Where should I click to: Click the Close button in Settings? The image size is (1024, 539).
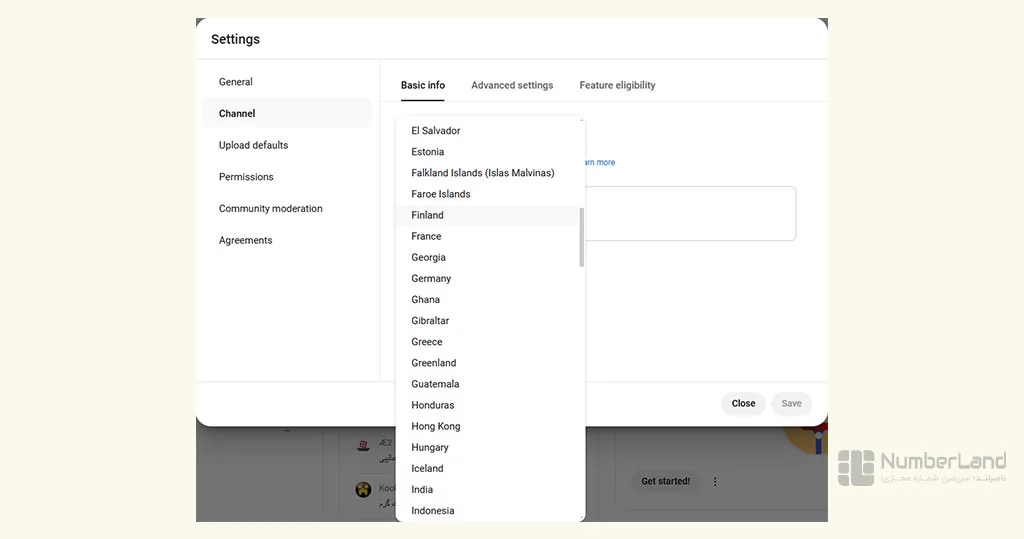pyautogui.click(x=743, y=403)
